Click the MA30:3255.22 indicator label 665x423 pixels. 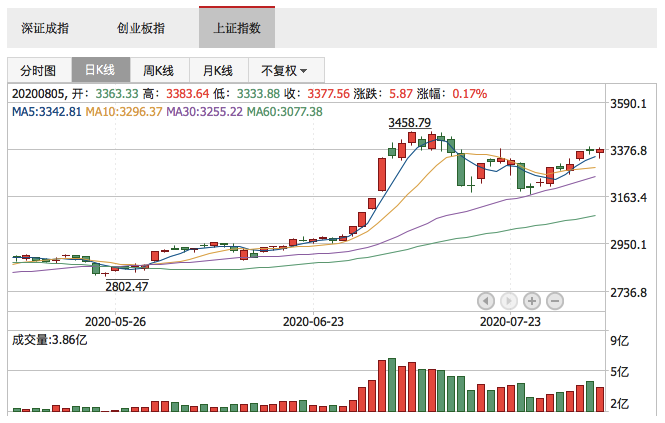204,112
